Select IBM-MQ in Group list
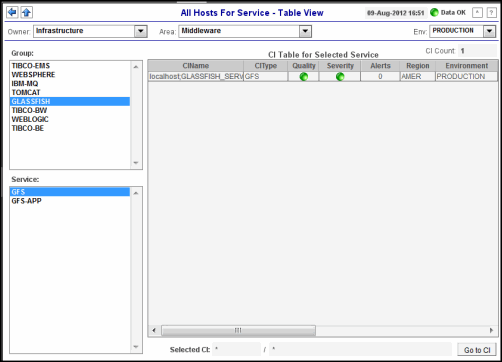Image resolution: width=502 pixels, height=362 pixels. click(70, 84)
